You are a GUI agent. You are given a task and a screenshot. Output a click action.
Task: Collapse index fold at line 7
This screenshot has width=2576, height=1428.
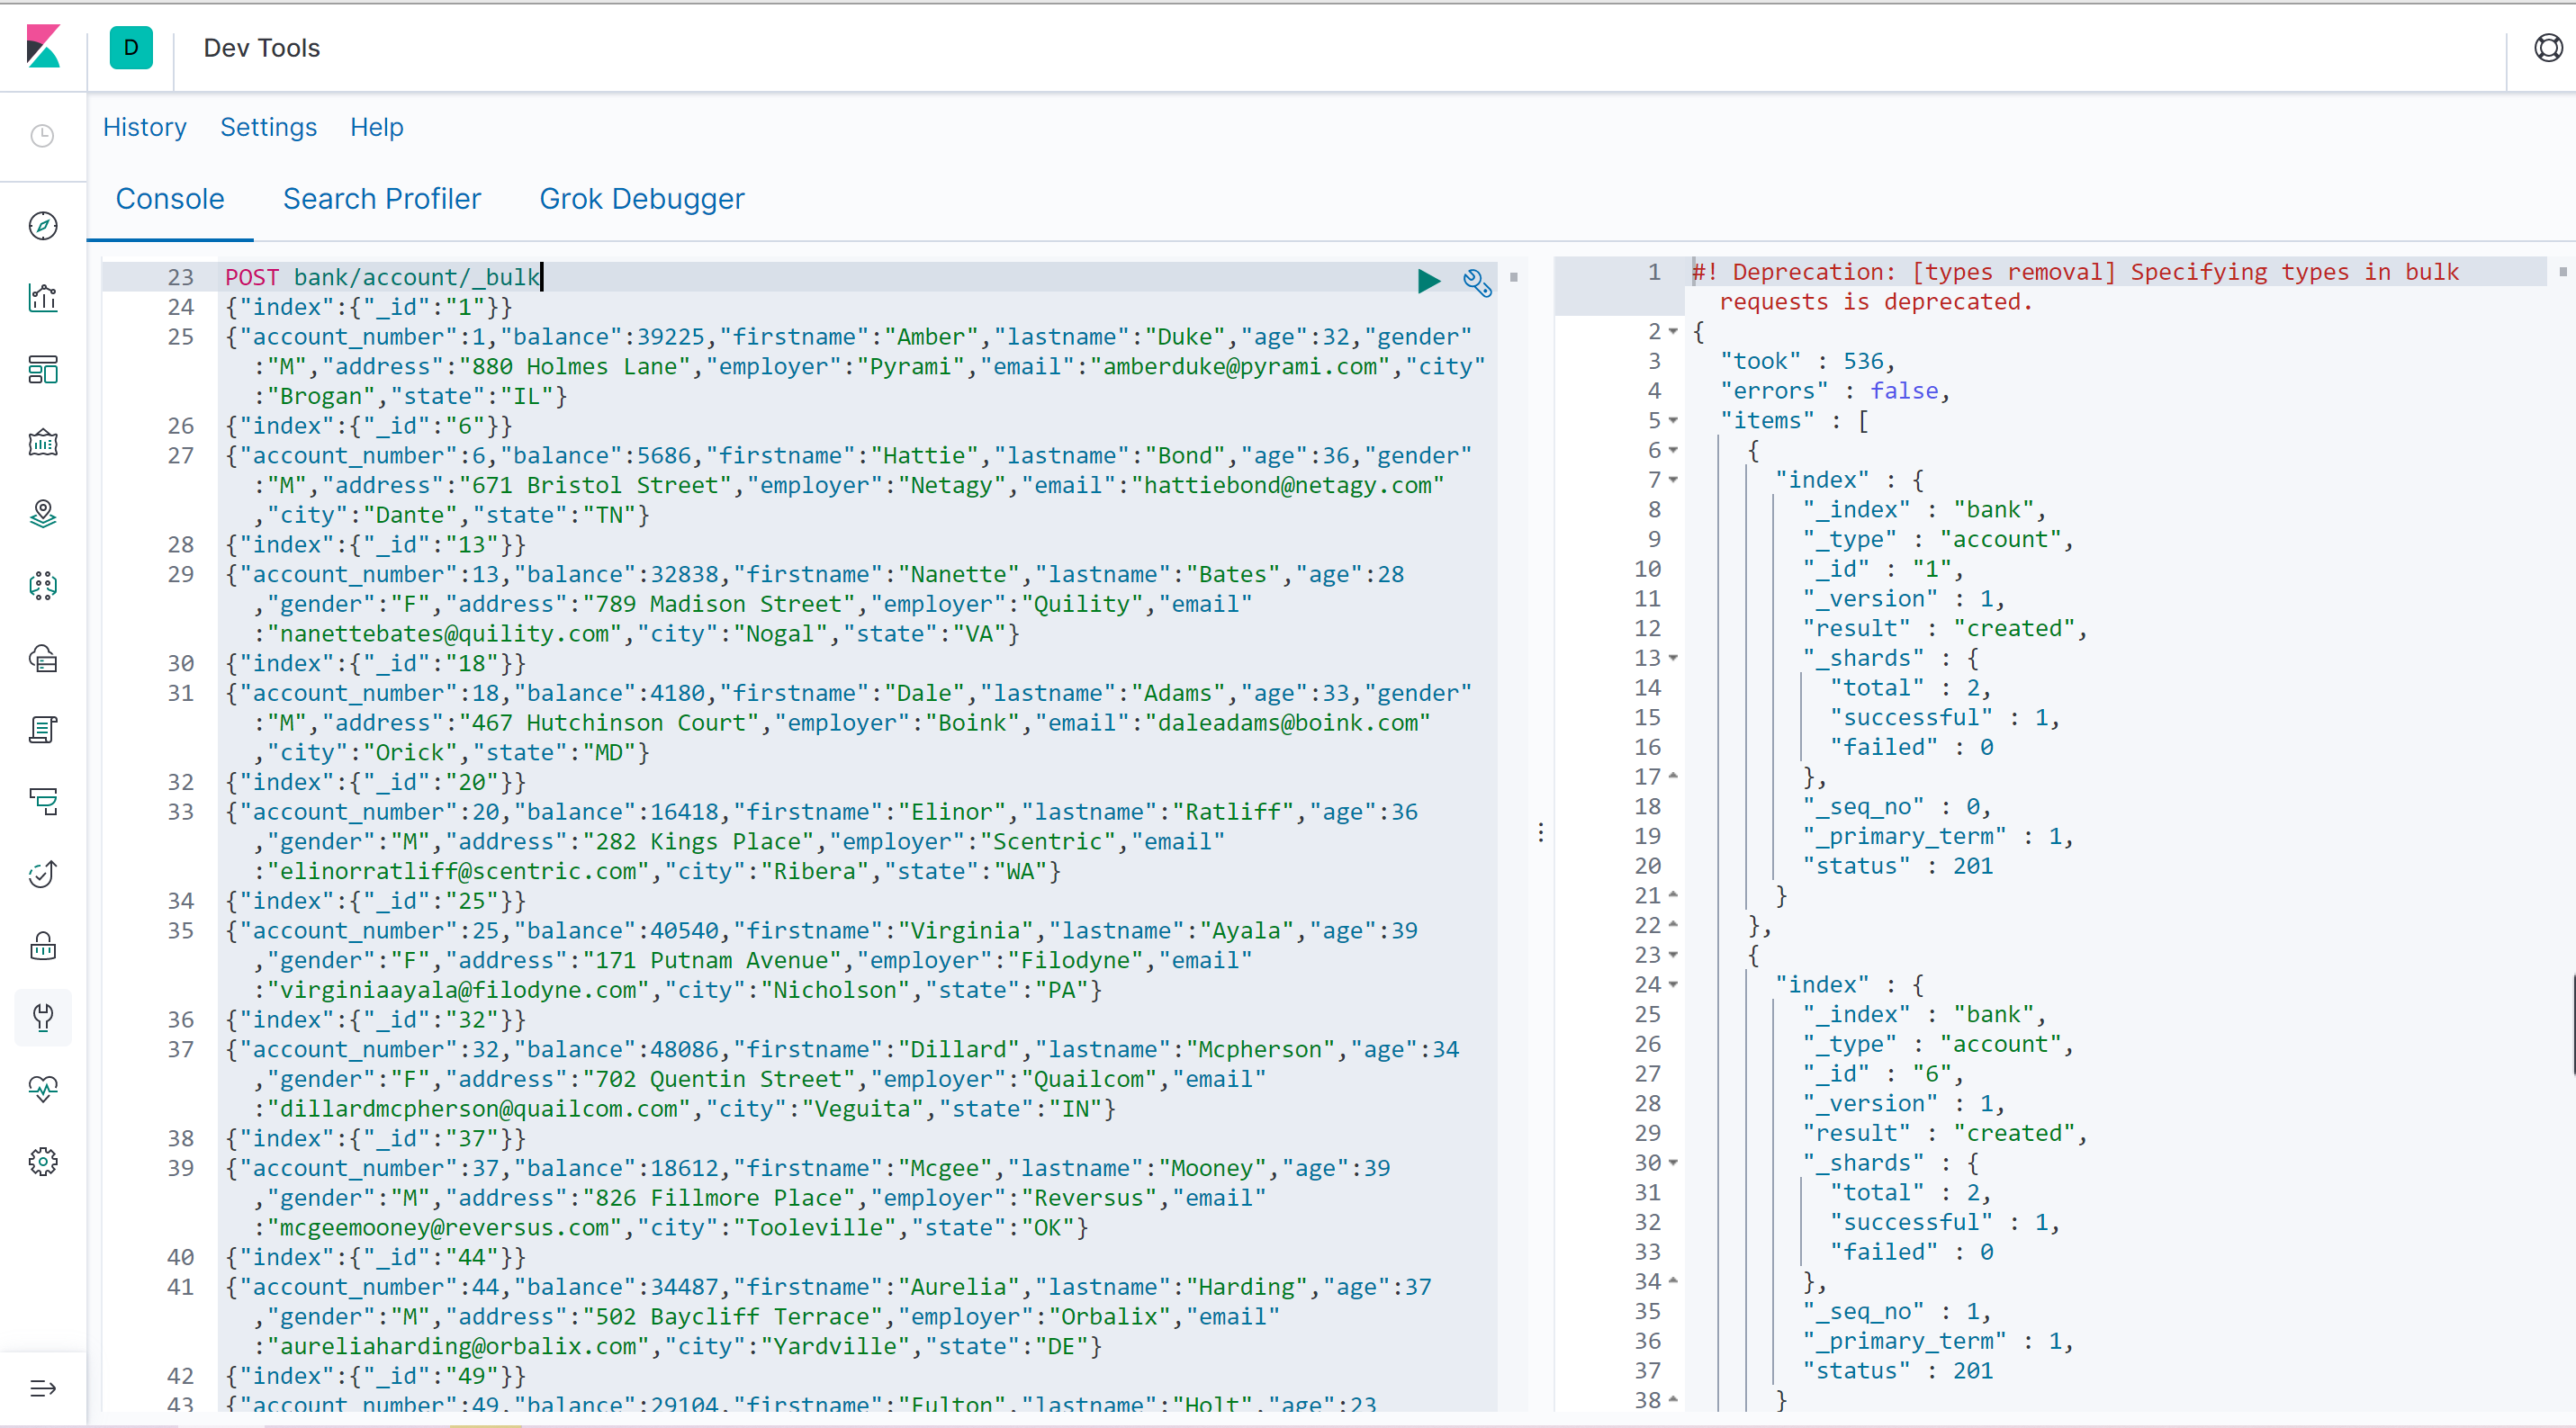[1674, 480]
